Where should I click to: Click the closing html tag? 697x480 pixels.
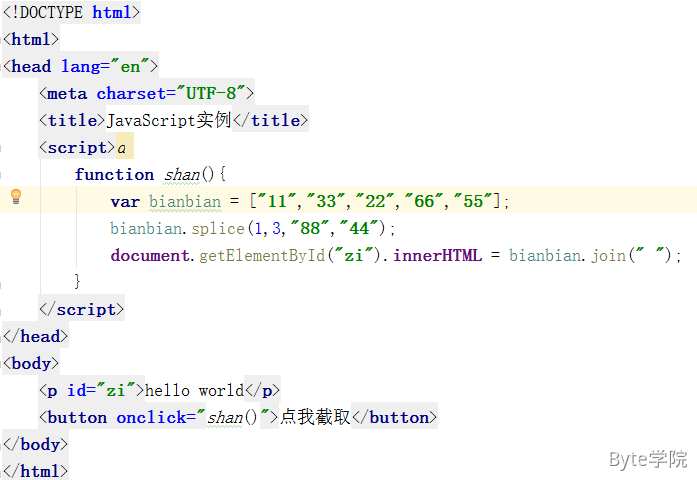click(35, 471)
